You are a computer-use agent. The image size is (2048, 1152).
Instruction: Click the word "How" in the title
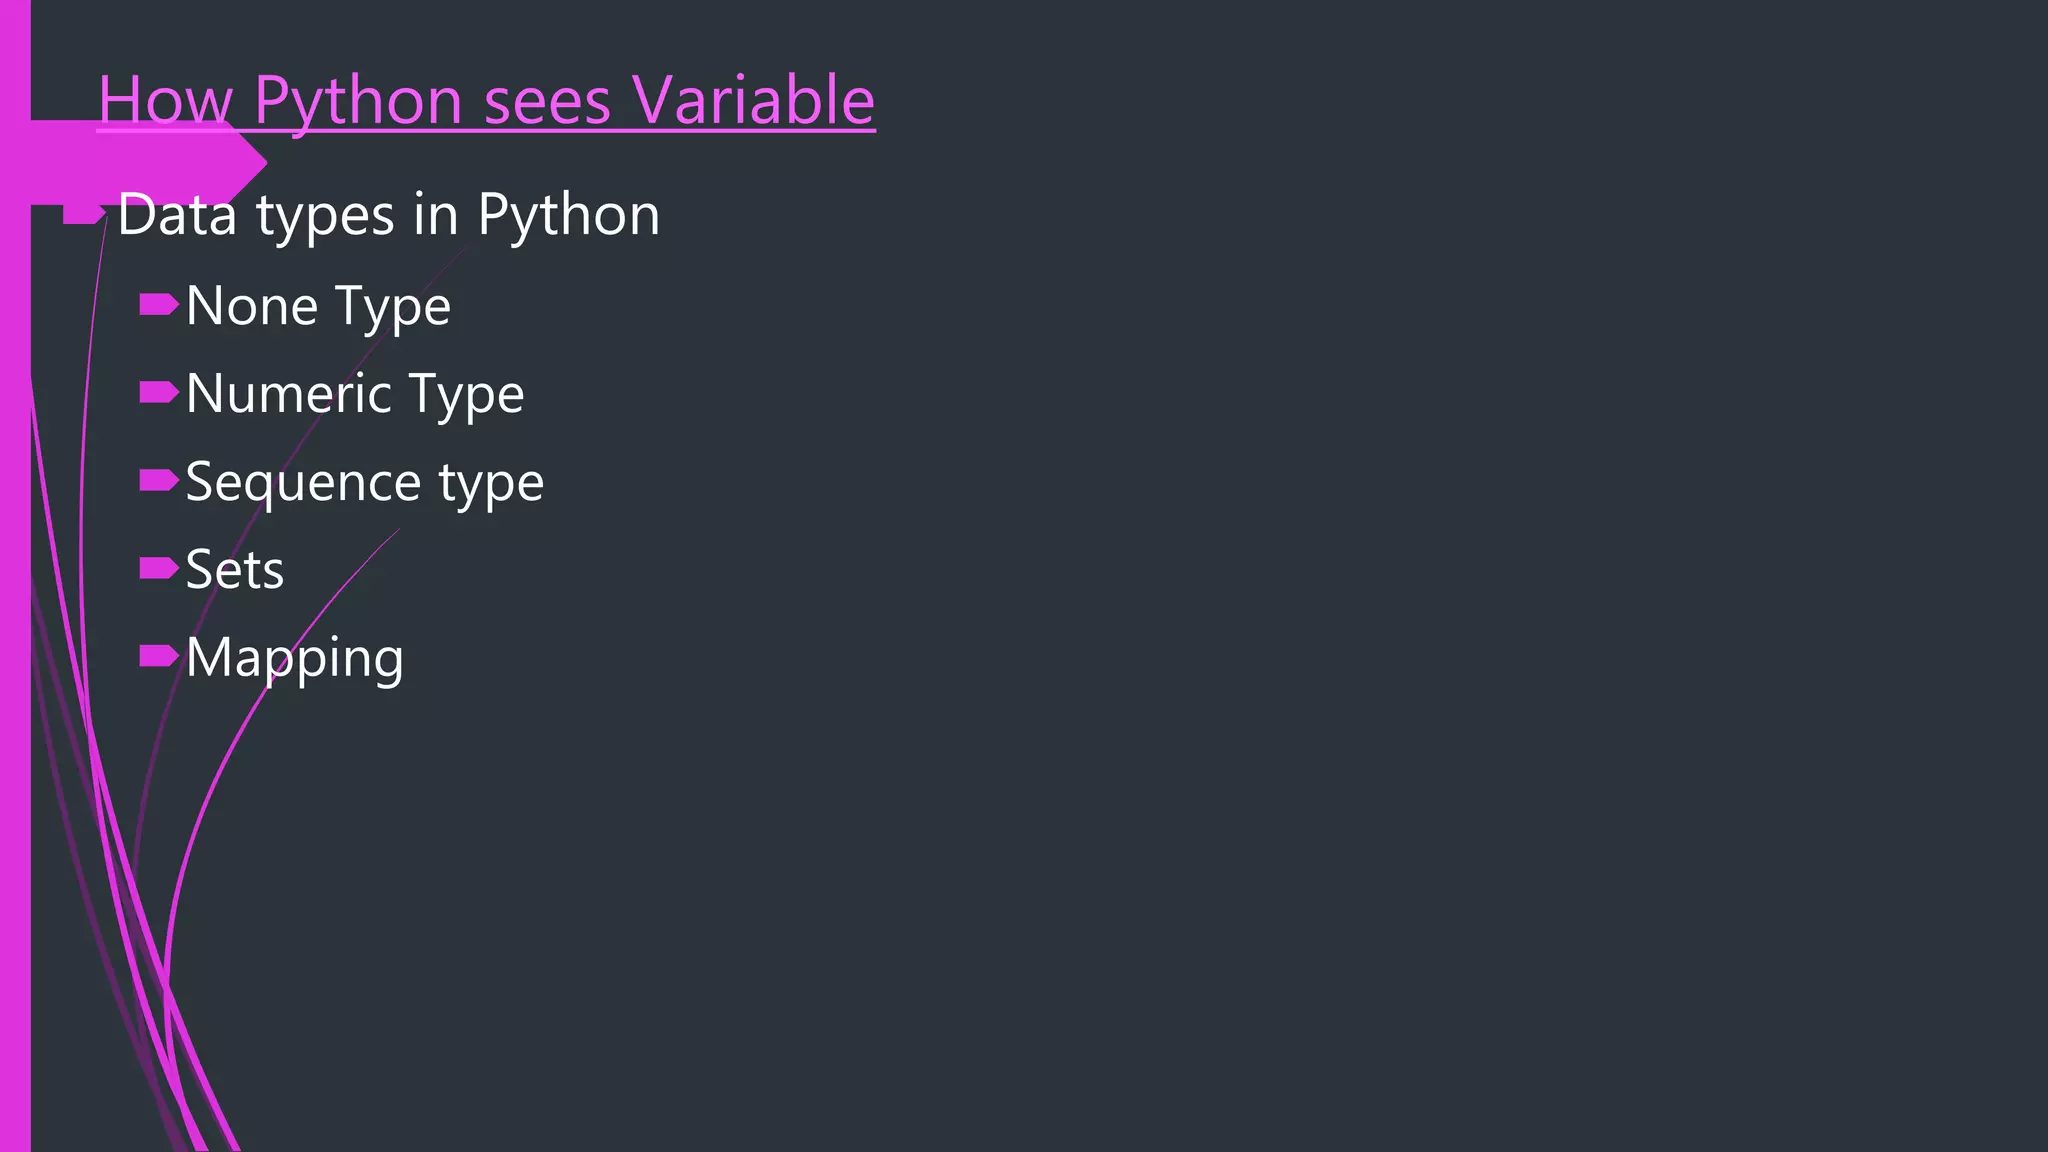coord(165,101)
